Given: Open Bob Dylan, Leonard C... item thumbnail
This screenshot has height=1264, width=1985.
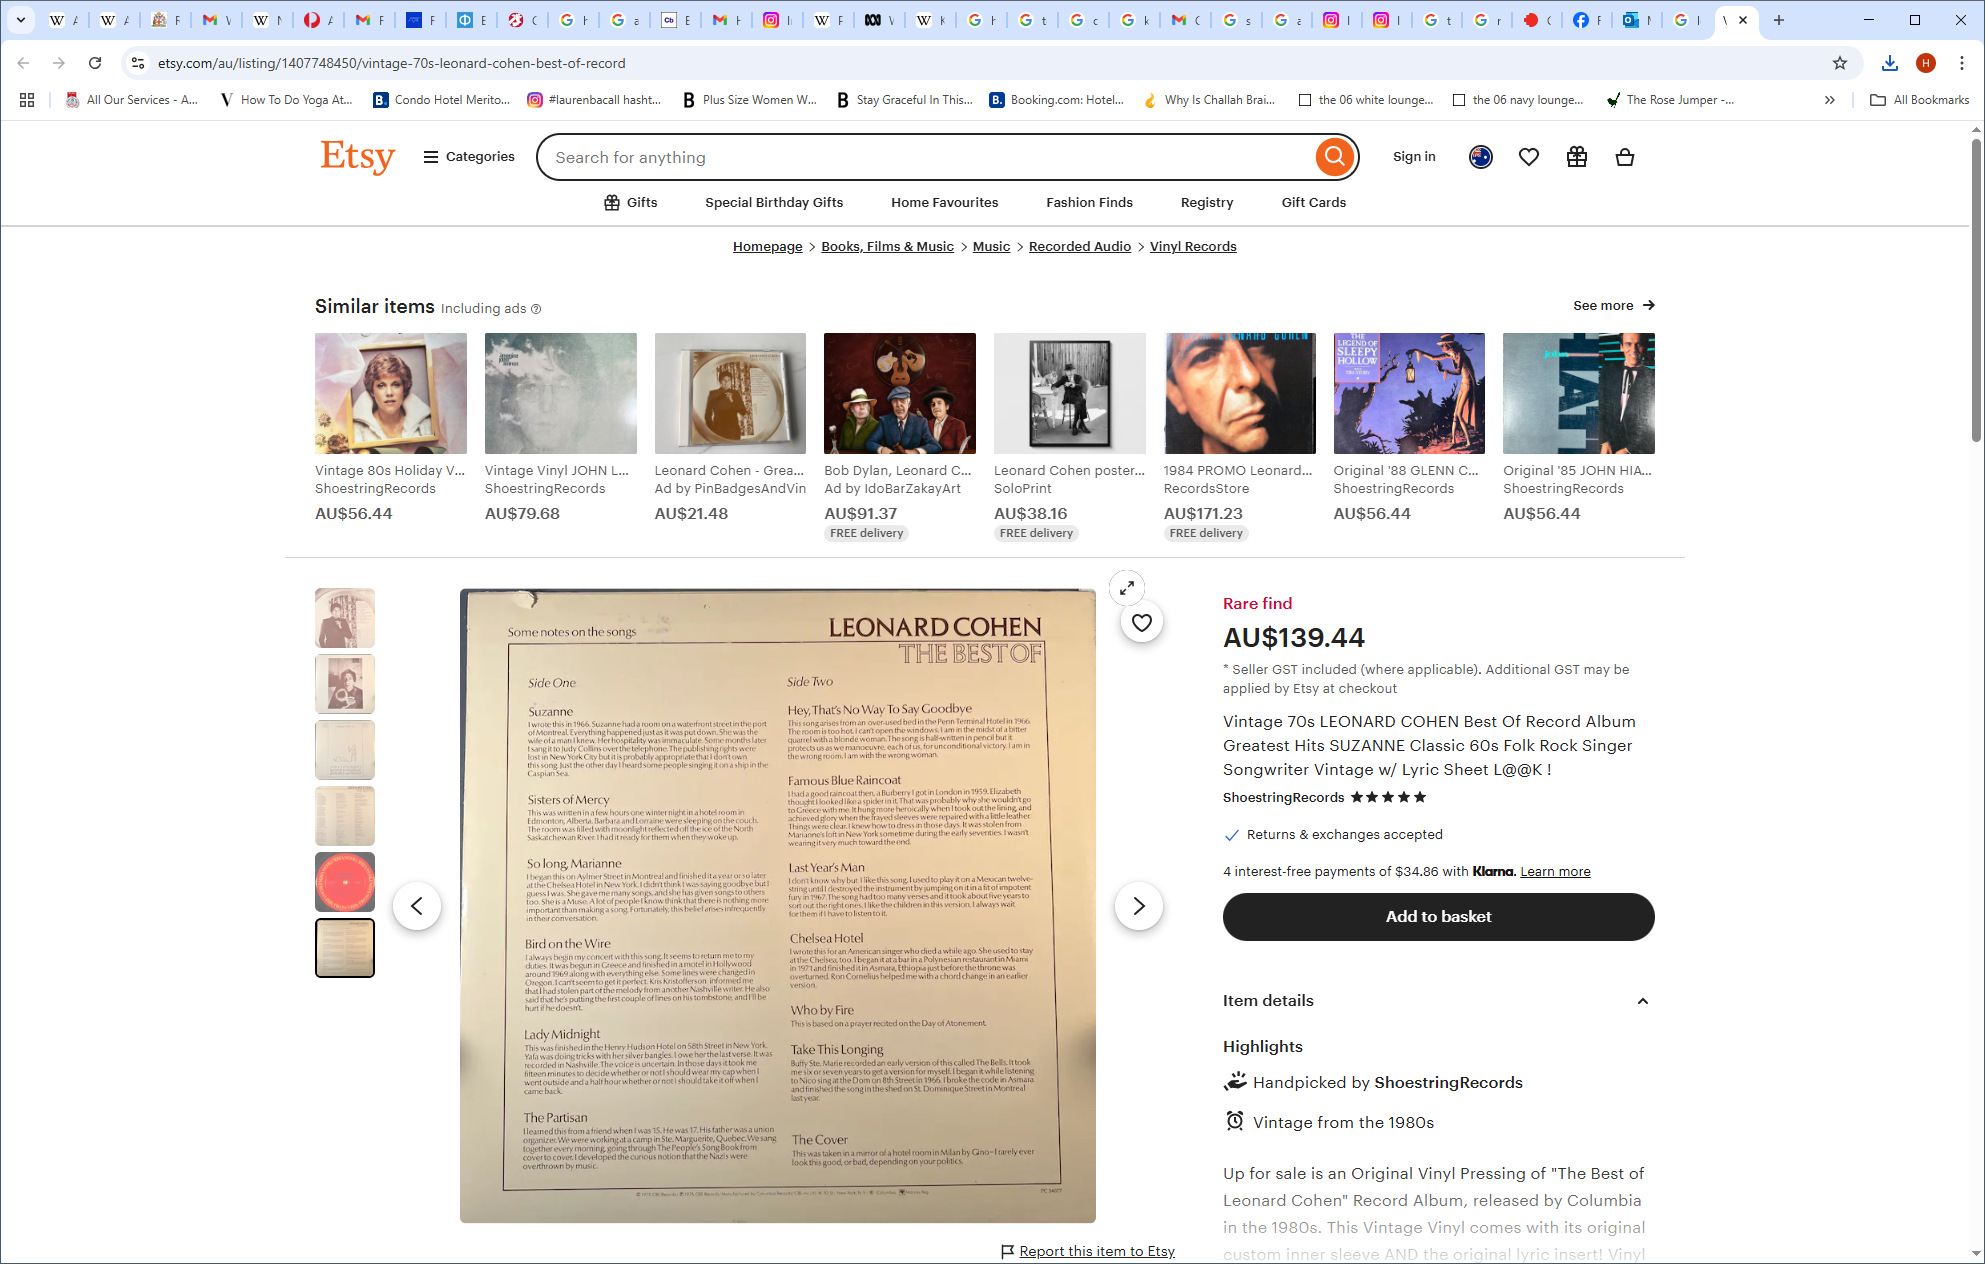Looking at the screenshot, I should [x=899, y=393].
